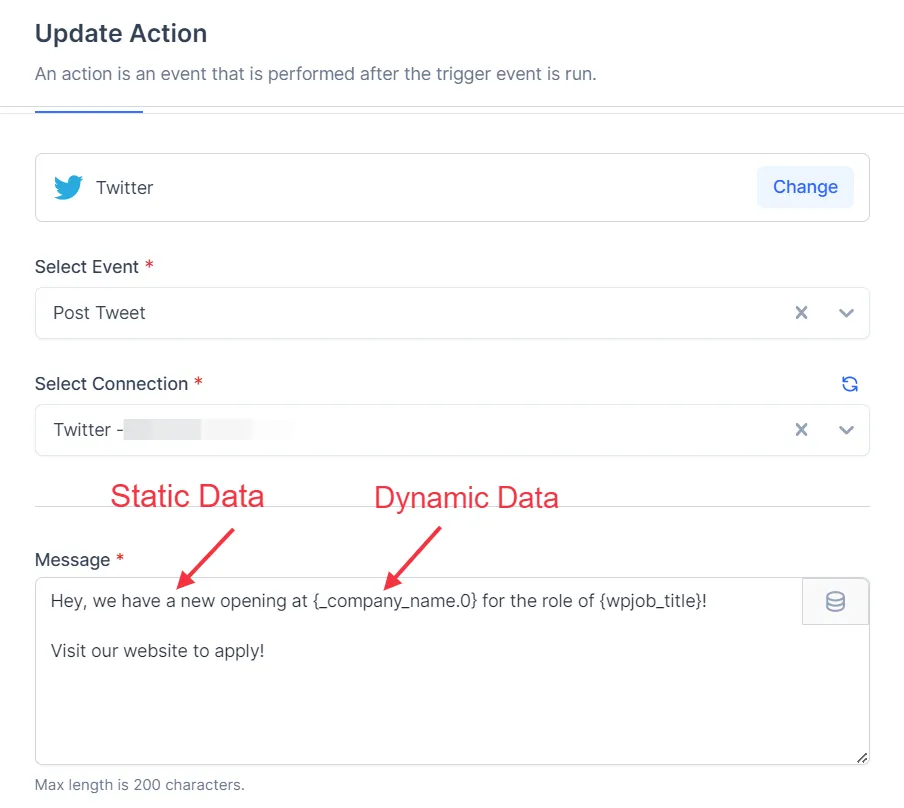Click the Post Tweet field
This screenshot has width=904, height=808.
pyautogui.click(x=400, y=312)
